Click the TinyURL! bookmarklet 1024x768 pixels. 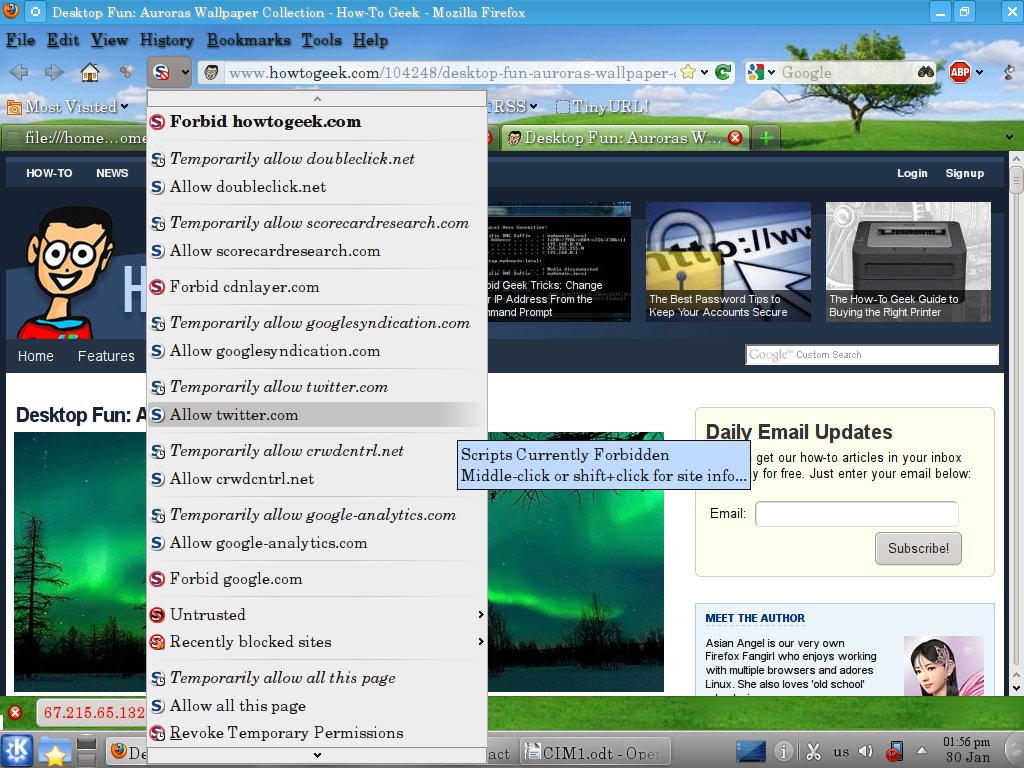pyautogui.click(x=602, y=106)
